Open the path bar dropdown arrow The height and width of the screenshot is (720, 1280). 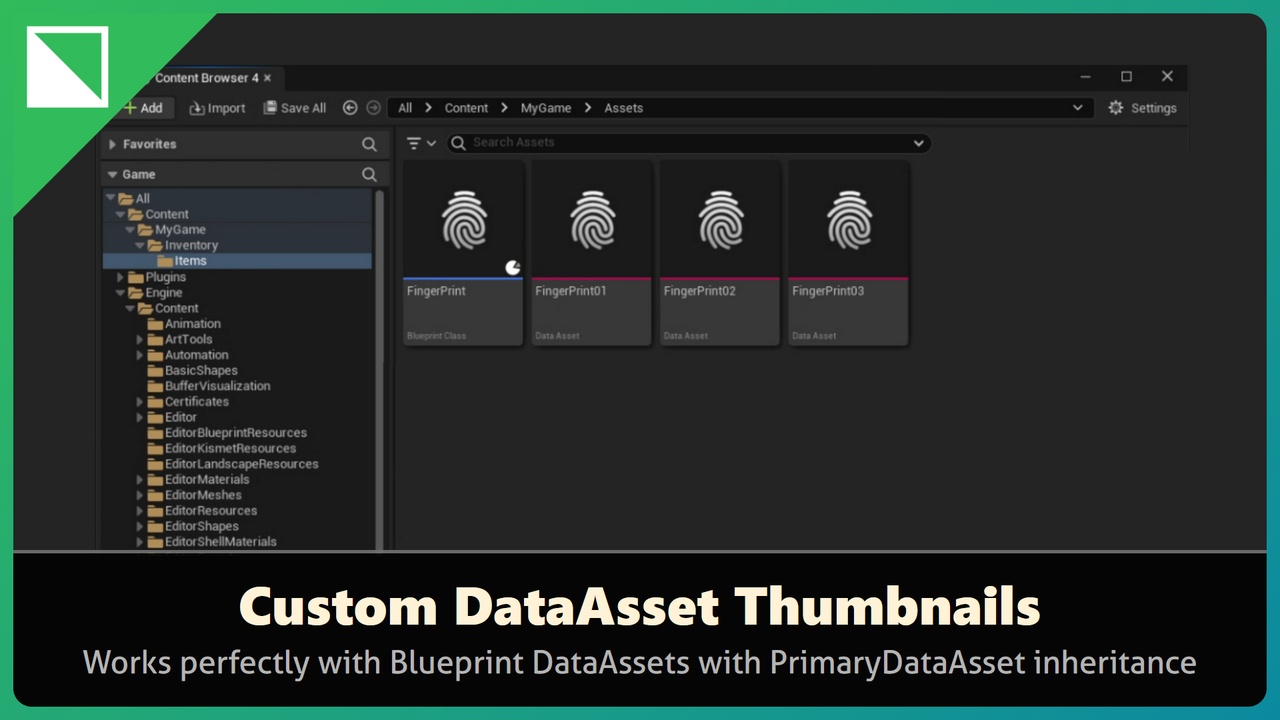coord(1077,108)
